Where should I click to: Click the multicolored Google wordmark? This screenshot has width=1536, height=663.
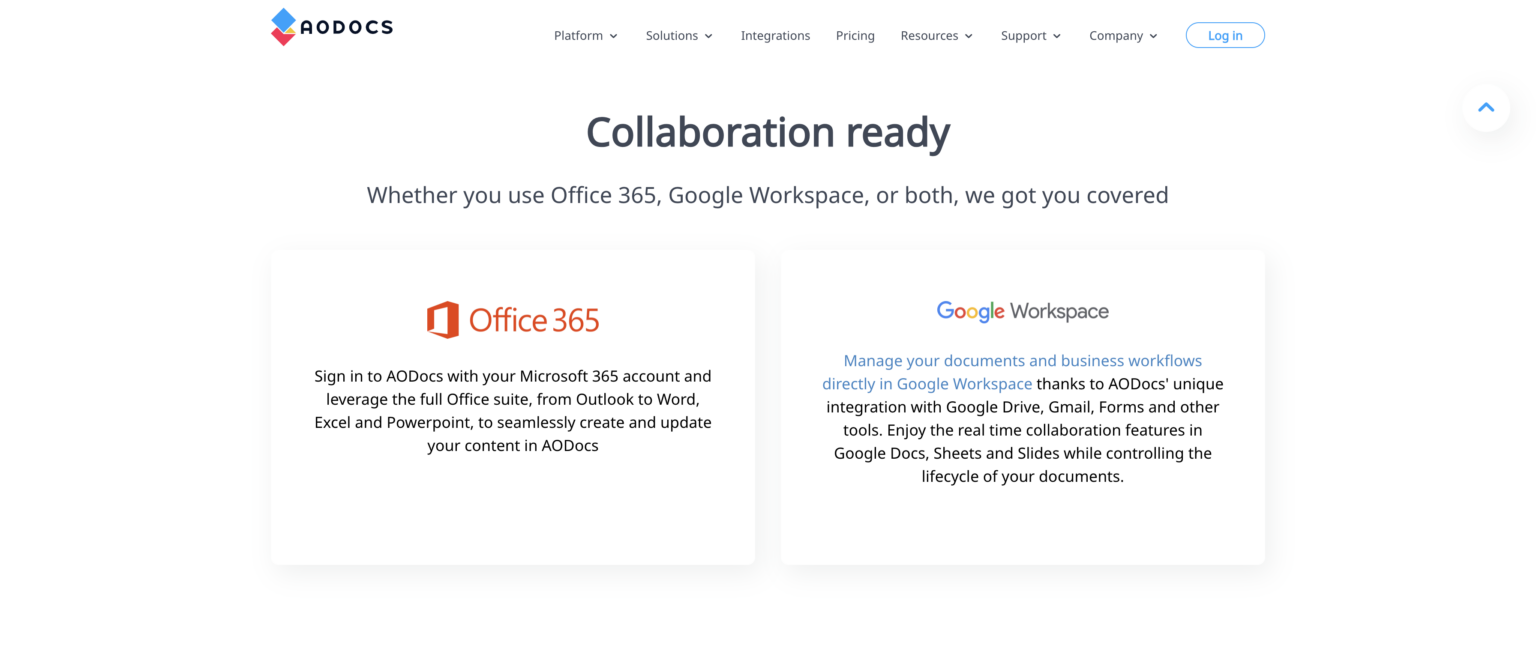(x=970, y=311)
